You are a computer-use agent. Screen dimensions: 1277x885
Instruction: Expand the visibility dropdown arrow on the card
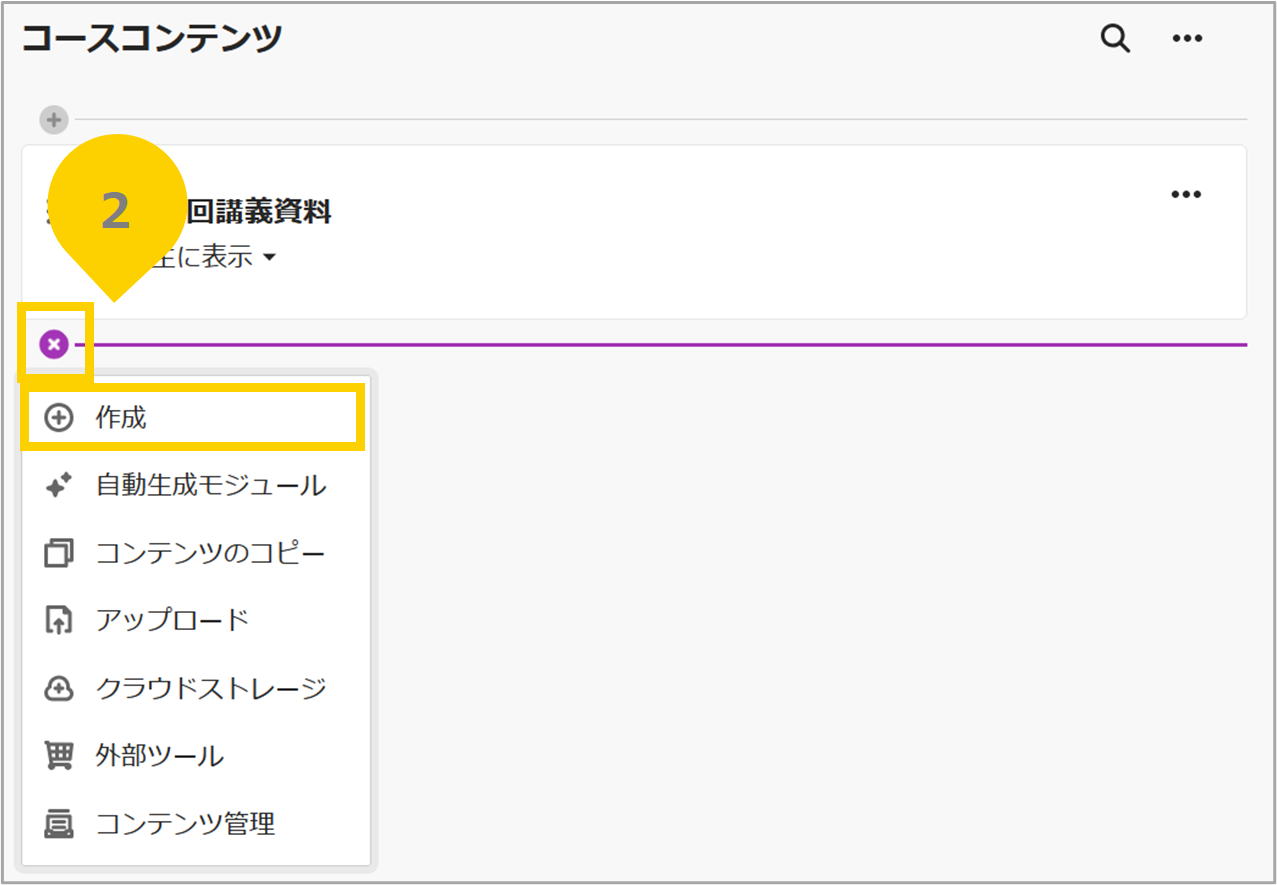point(269,258)
